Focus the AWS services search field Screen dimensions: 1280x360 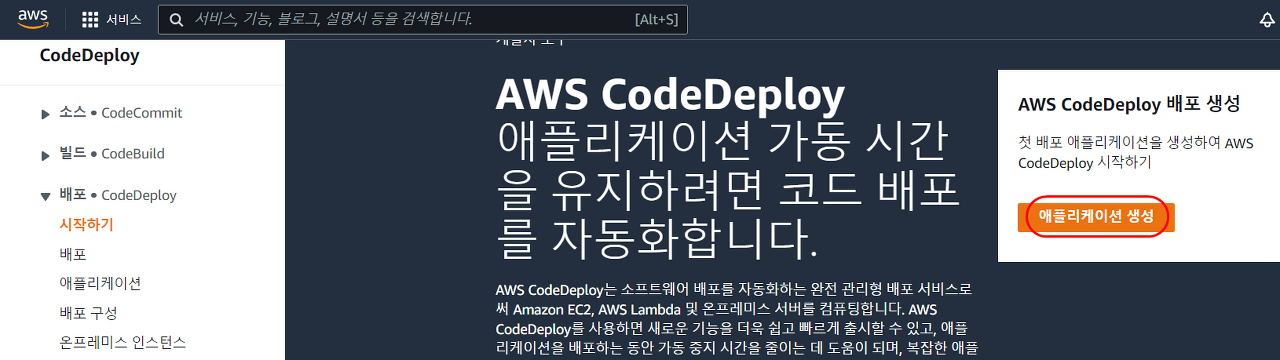click(x=423, y=19)
